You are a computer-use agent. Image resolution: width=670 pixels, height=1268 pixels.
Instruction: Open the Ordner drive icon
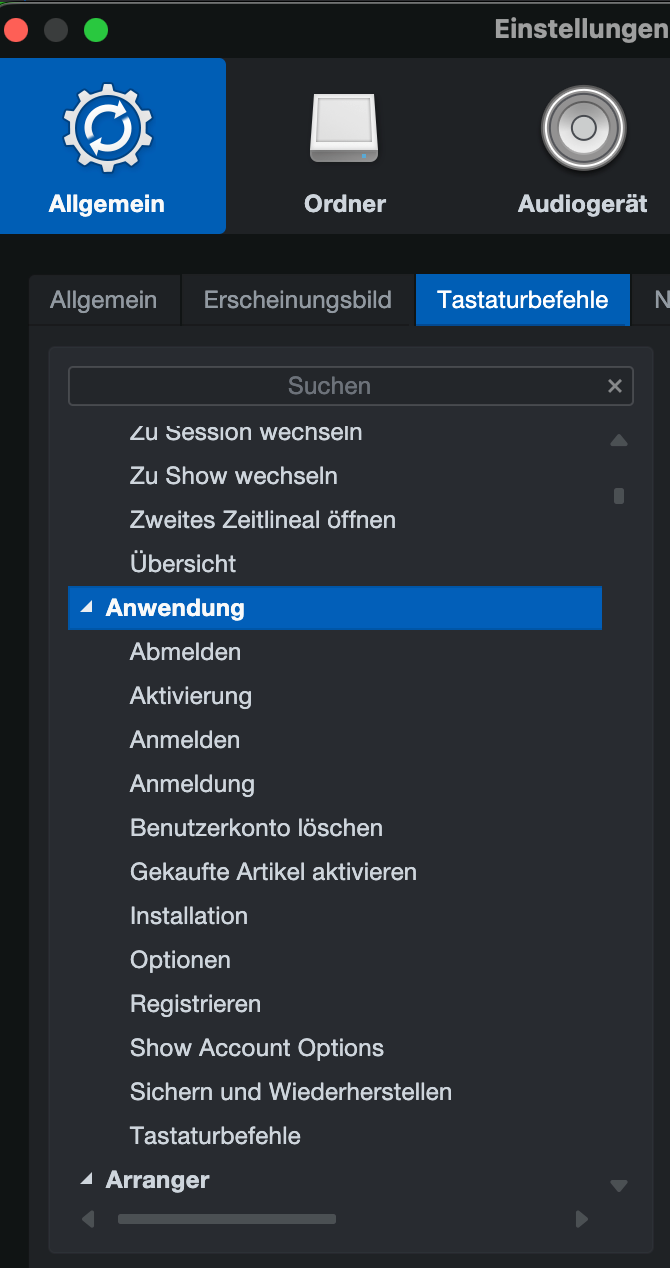(x=344, y=130)
